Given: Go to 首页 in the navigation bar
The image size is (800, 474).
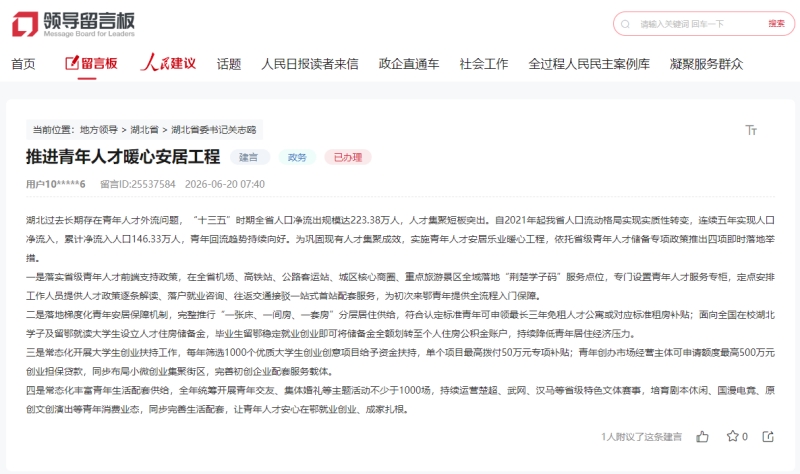Looking at the screenshot, I should pos(23,64).
